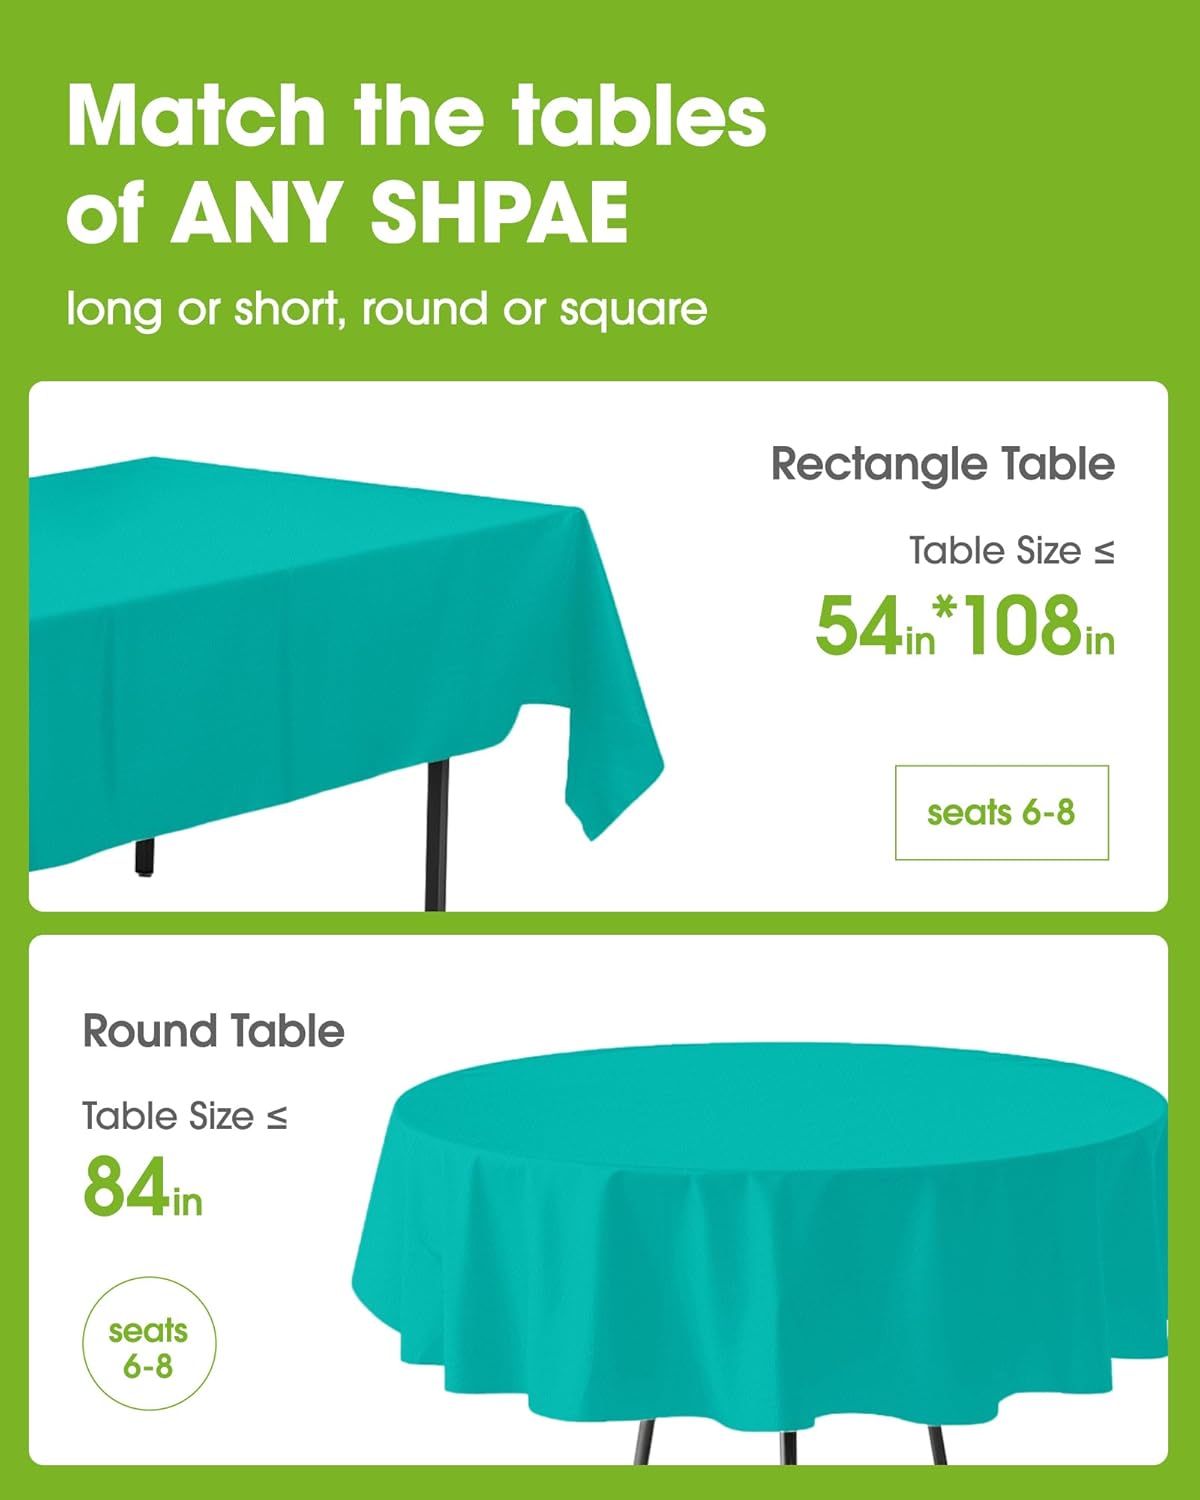Click the "ANY SHPAE" headline text
Viewport: 1200px width, 1500px height.
(400, 212)
